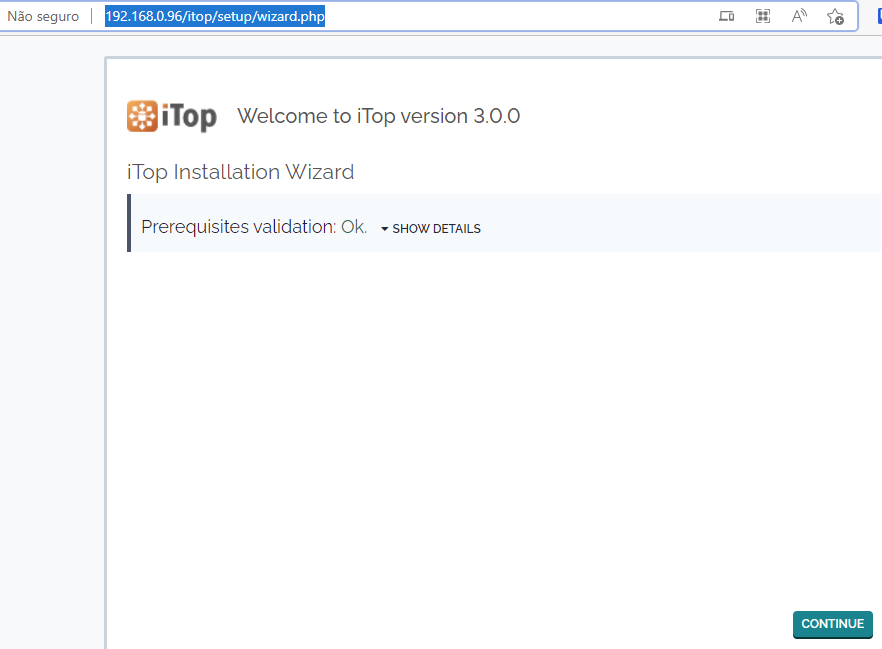The image size is (882, 649).
Task: Open the browser app available icon
Action: click(726, 16)
